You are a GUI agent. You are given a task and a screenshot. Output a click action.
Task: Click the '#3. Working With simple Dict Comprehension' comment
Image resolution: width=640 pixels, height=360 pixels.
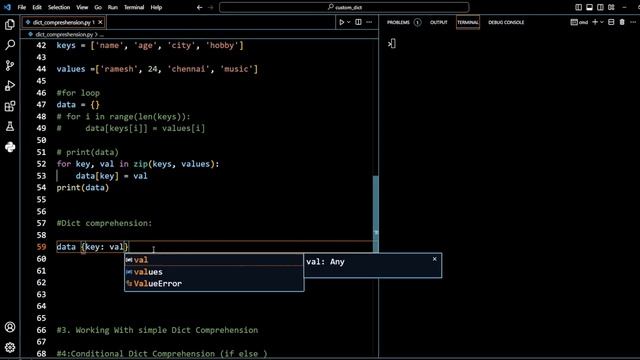coord(157,330)
